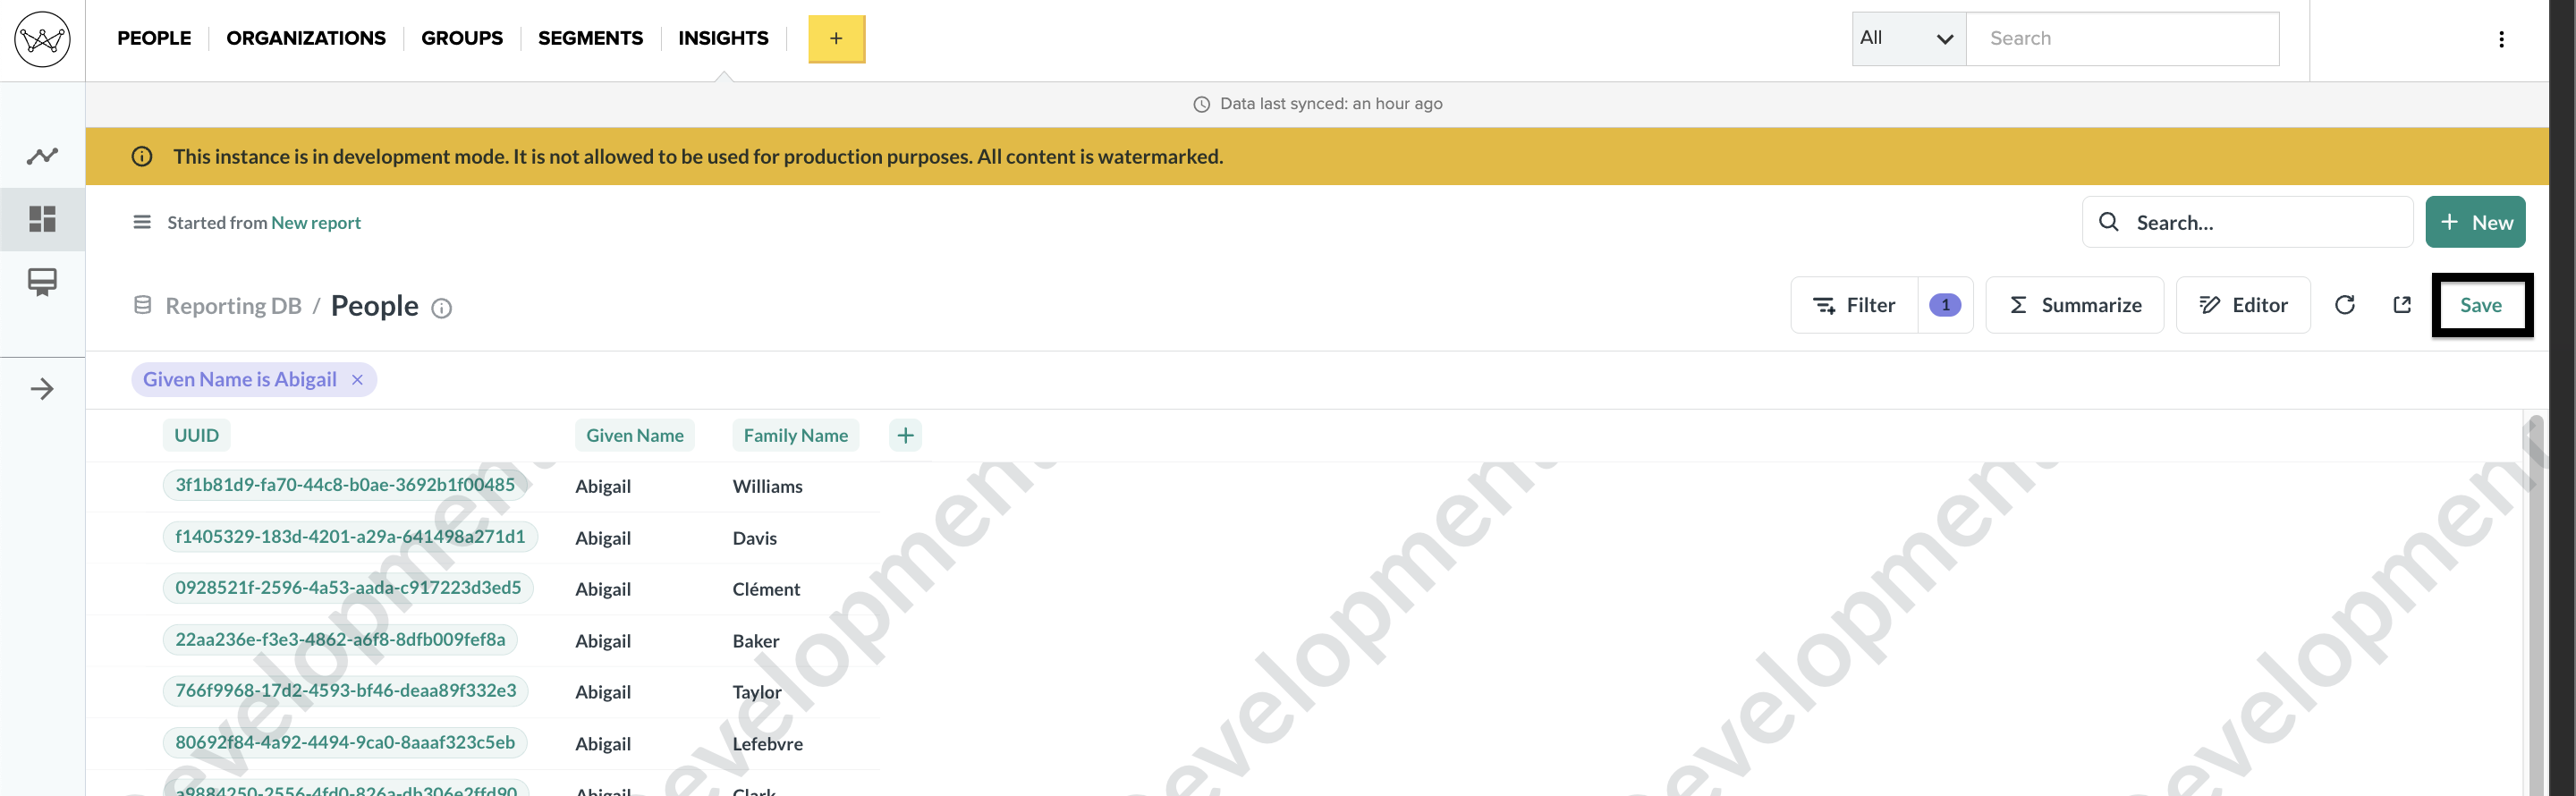Image resolution: width=2576 pixels, height=796 pixels.
Task: Open the dashboard grid sidebar icon
Action: [x=42, y=219]
